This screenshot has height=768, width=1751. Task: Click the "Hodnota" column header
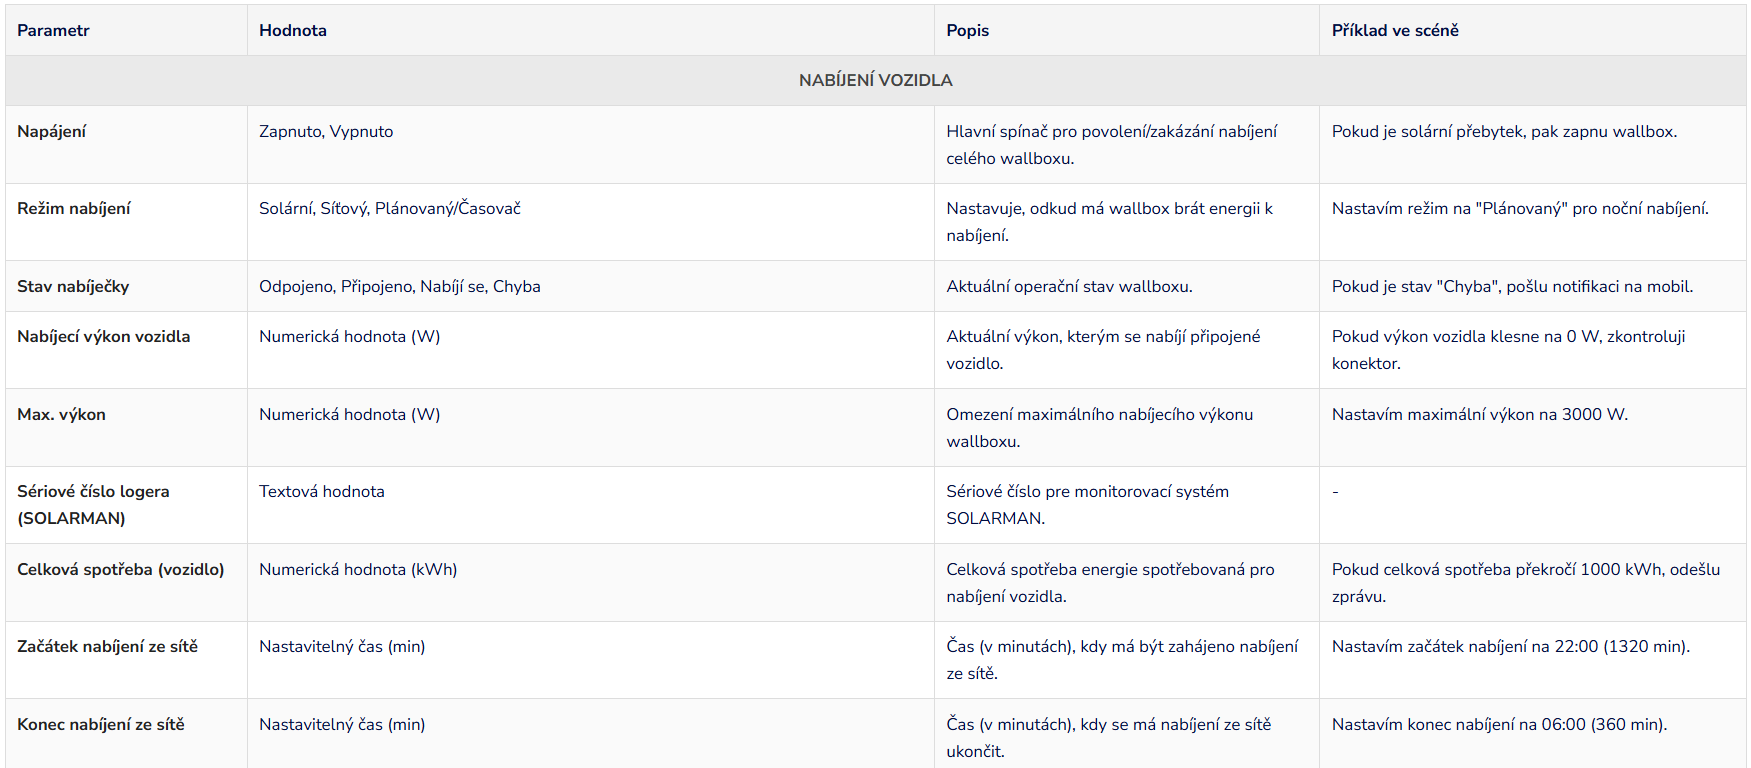pyautogui.click(x=292, y=30)
